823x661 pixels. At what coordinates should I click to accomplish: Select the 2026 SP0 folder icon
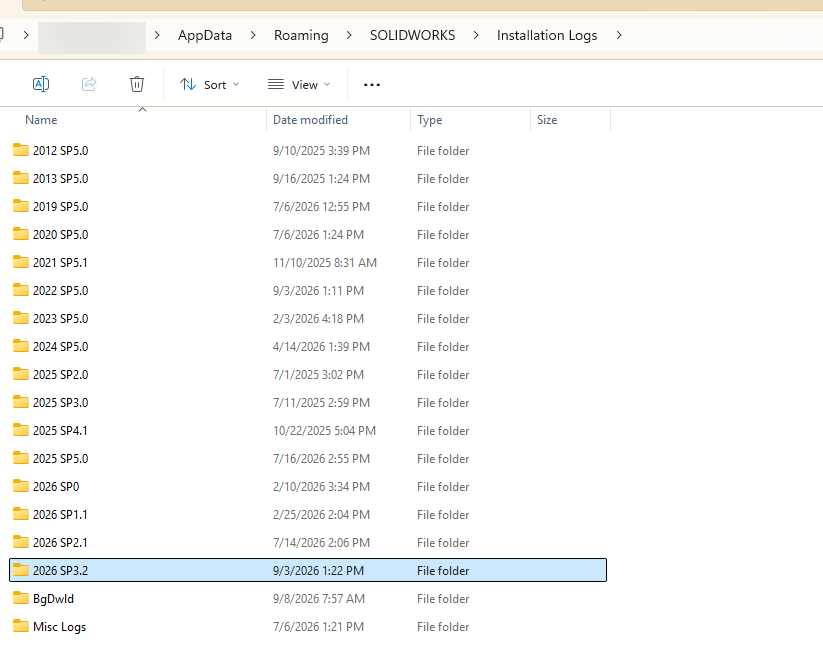(21, 486)
